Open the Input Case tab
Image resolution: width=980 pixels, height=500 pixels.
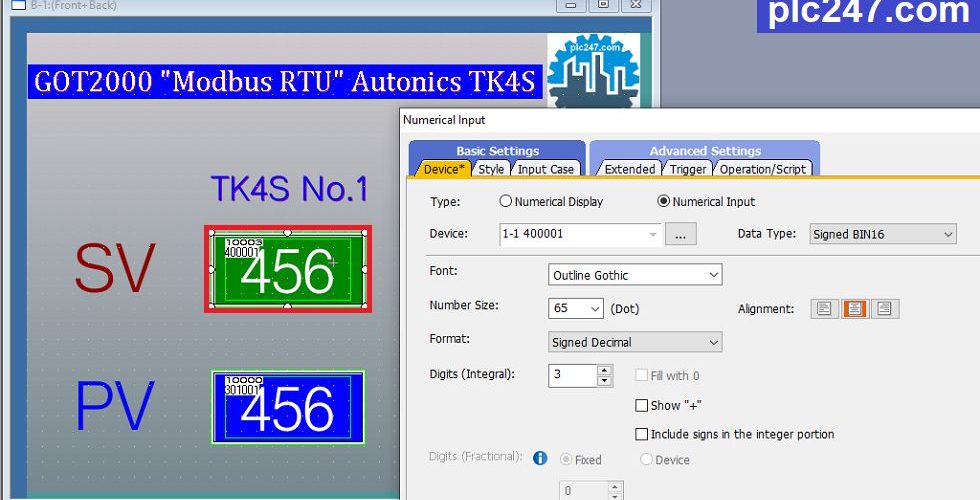tap(546, 169)
